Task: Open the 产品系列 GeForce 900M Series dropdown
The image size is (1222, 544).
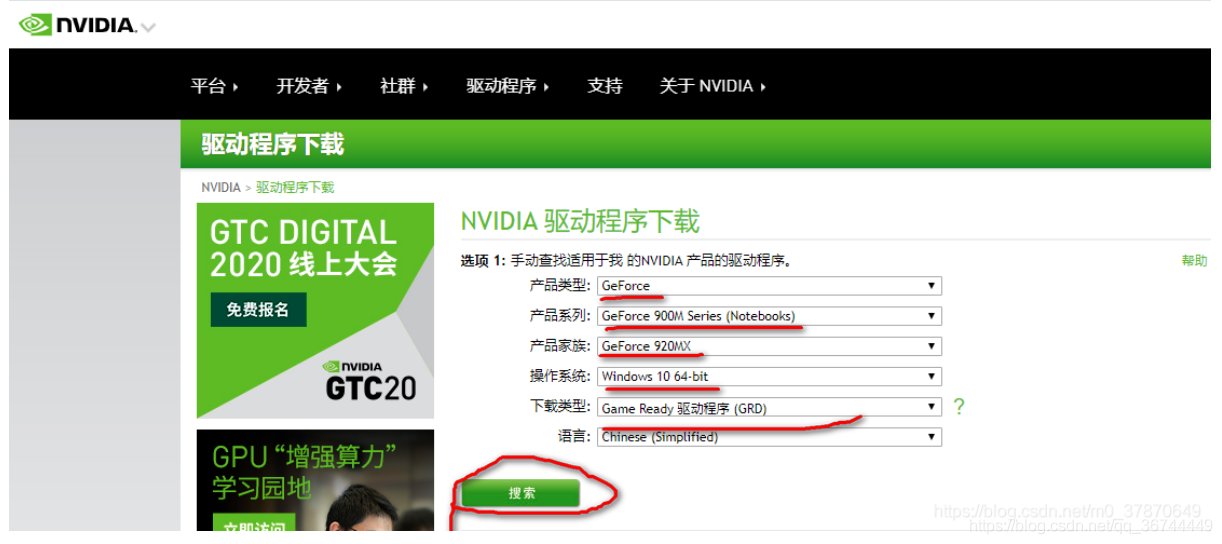Action: pyautogui.click(x=770, y=316)
